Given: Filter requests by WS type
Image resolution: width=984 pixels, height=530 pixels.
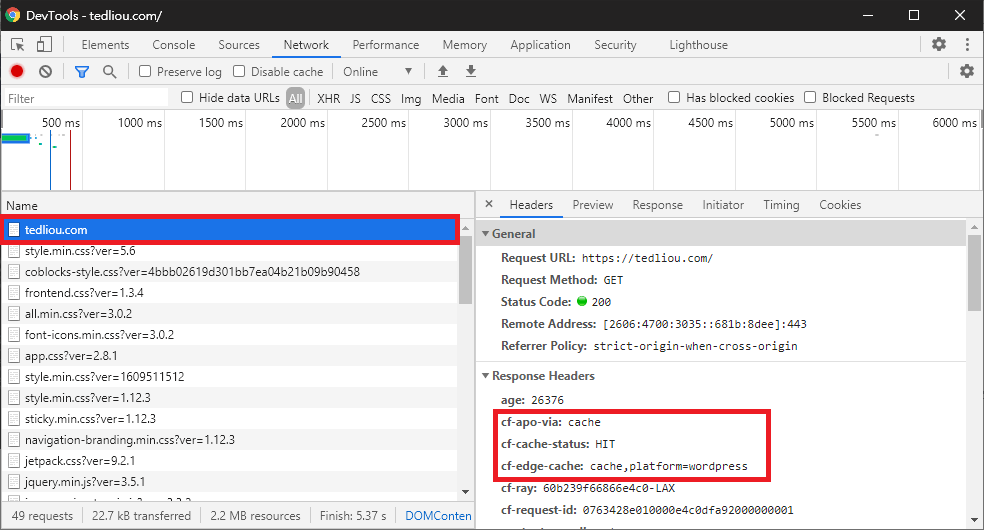Looking at the screenshot, I should point(548,98).
